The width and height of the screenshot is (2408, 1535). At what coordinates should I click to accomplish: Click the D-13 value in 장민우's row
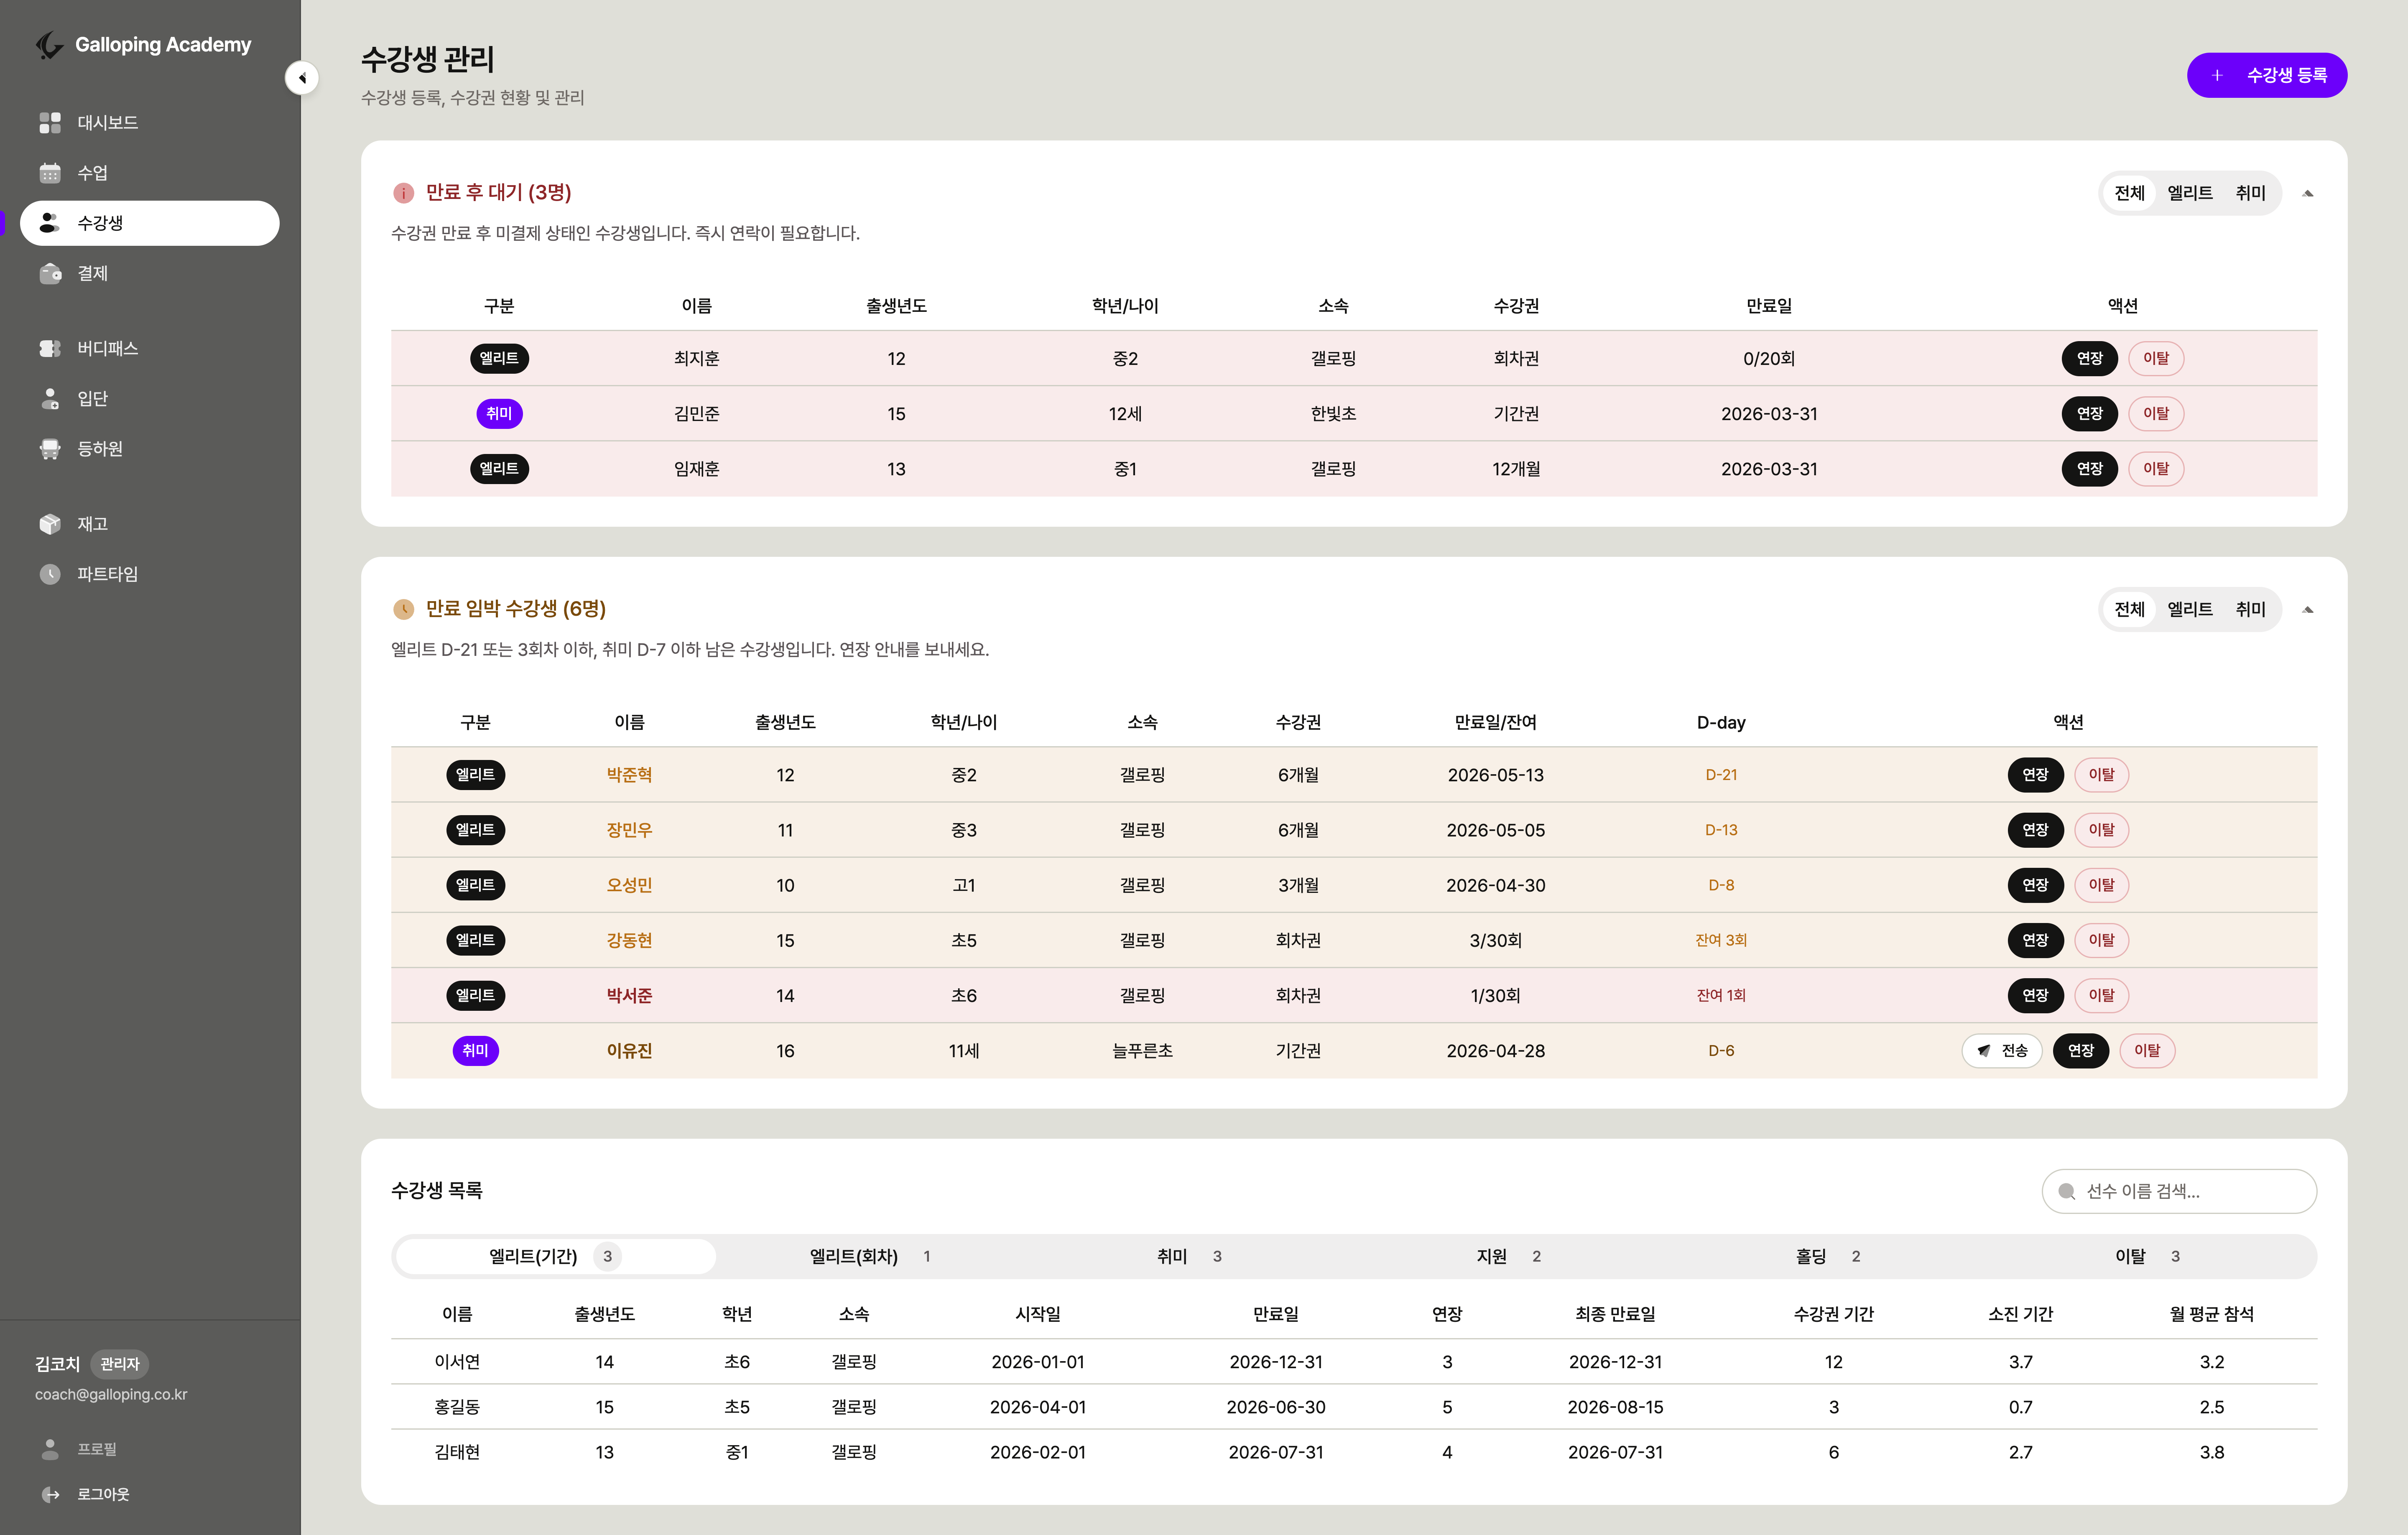[1721, 830]
